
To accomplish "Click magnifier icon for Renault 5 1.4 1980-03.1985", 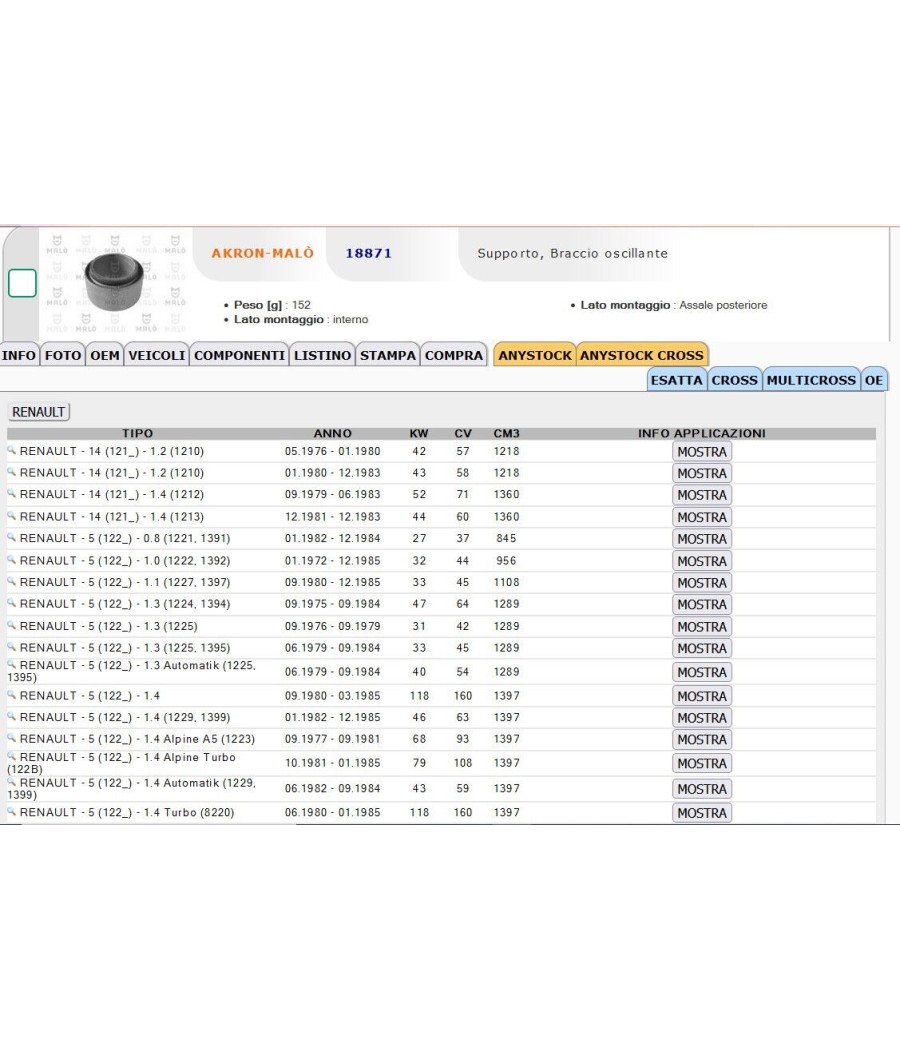I will coord(11,694).
